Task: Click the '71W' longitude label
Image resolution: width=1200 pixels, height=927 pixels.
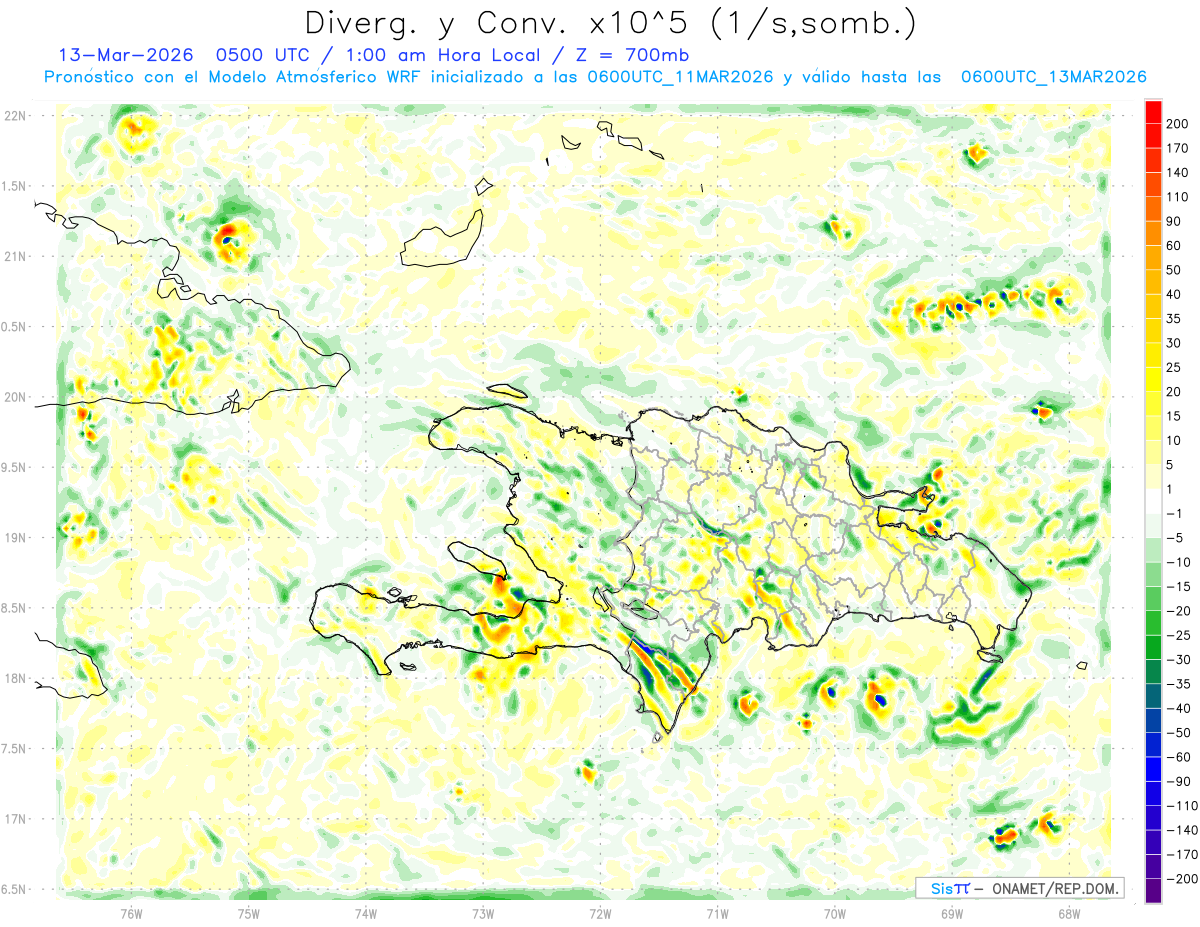Action: pos(717,913)
